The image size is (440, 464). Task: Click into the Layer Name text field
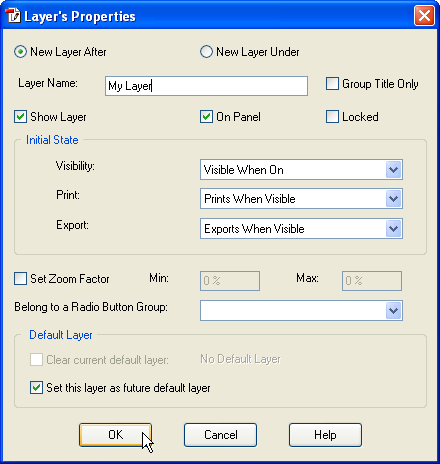pyautogui.click(x=206, y=86)
